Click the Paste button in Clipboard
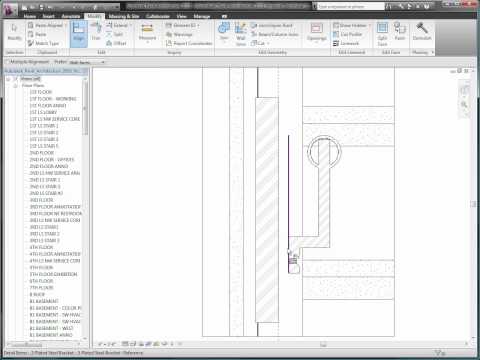Image resolution: width=480 pixels, height=360 pixels. (37, 34)
